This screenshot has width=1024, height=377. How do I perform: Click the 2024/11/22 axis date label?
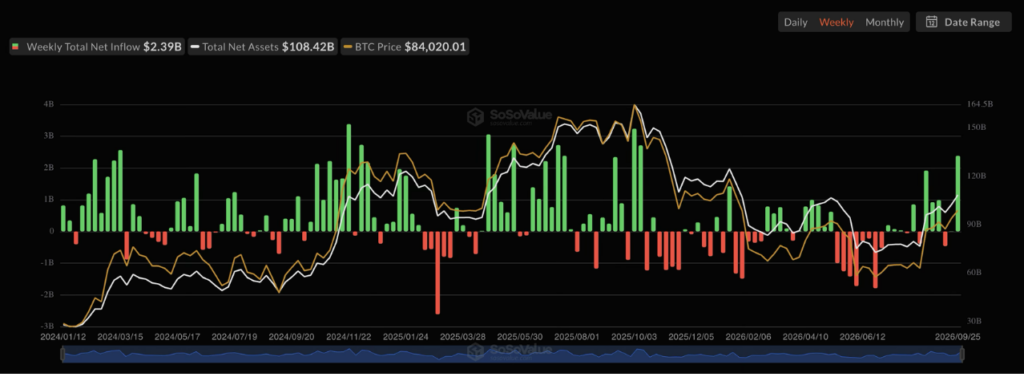[x=348, y=337]
